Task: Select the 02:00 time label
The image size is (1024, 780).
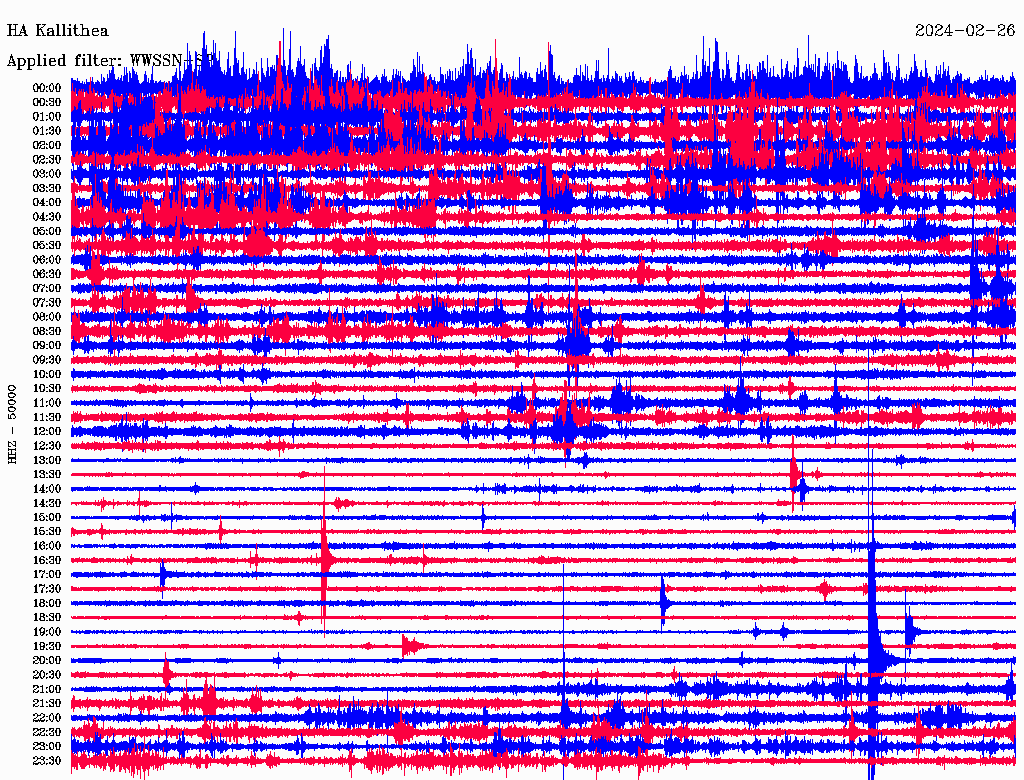Action: click(x=47, y=145)
